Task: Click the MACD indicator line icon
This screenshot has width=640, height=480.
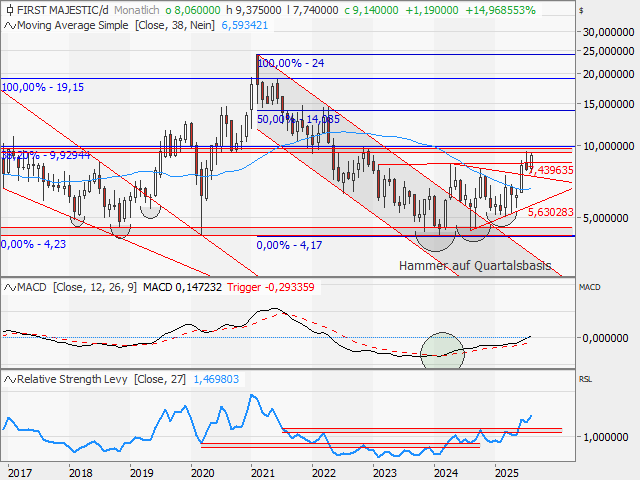Action: click(10, 288)
